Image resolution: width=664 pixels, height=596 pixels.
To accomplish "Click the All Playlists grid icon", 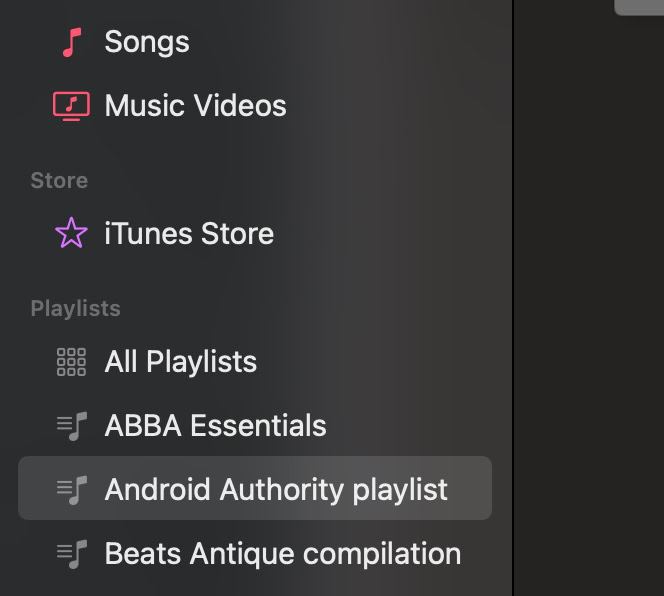I will (71, 362).
